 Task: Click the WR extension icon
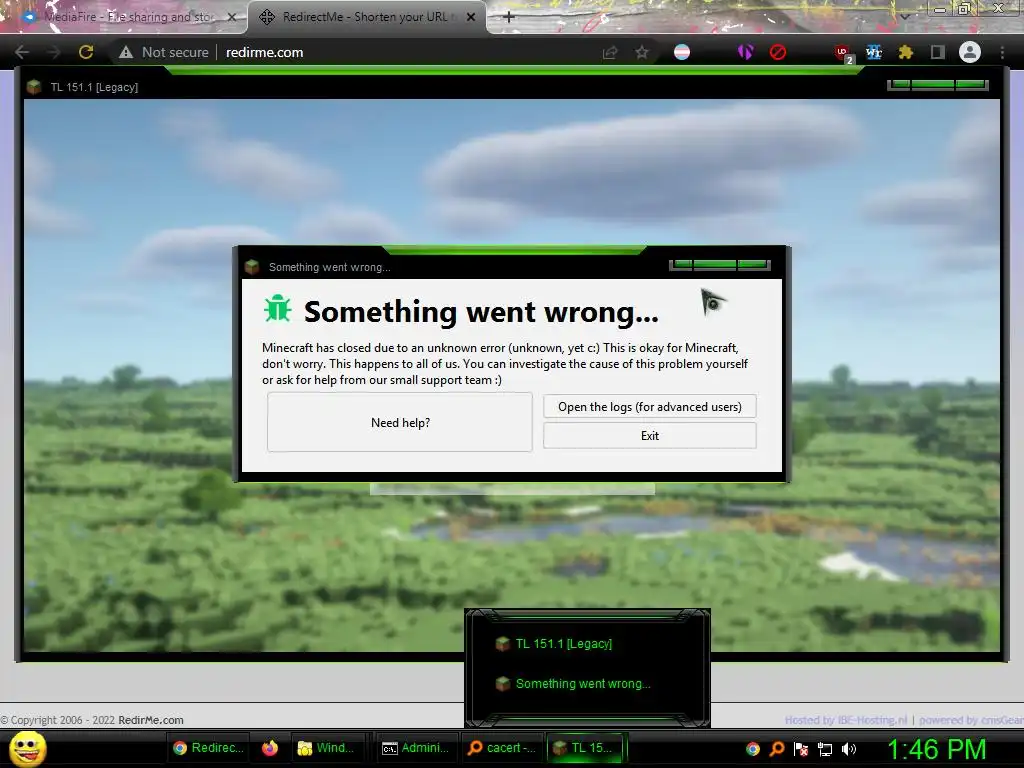tap(874, 52)
